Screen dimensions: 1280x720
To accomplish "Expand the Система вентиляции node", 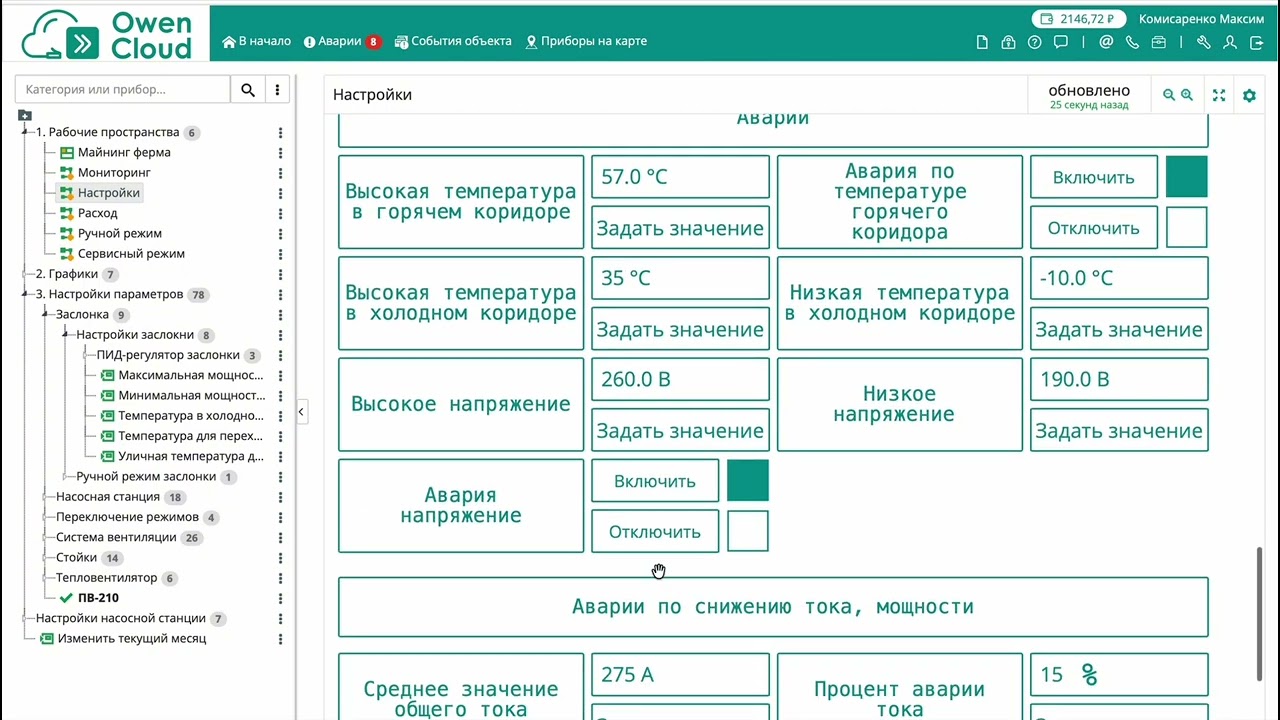I will click(46, 537).
